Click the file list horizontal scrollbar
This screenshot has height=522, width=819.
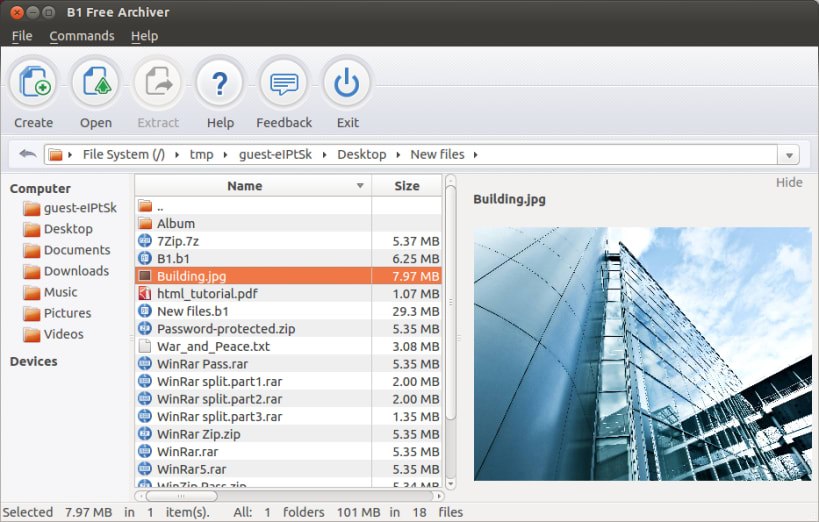[x=181, y=495]
